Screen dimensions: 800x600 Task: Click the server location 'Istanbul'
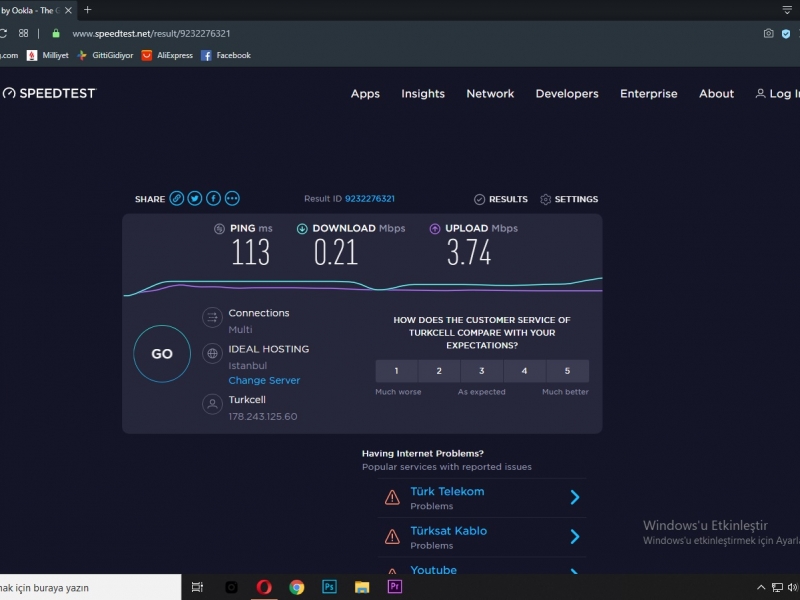click(x=247, y=366)
